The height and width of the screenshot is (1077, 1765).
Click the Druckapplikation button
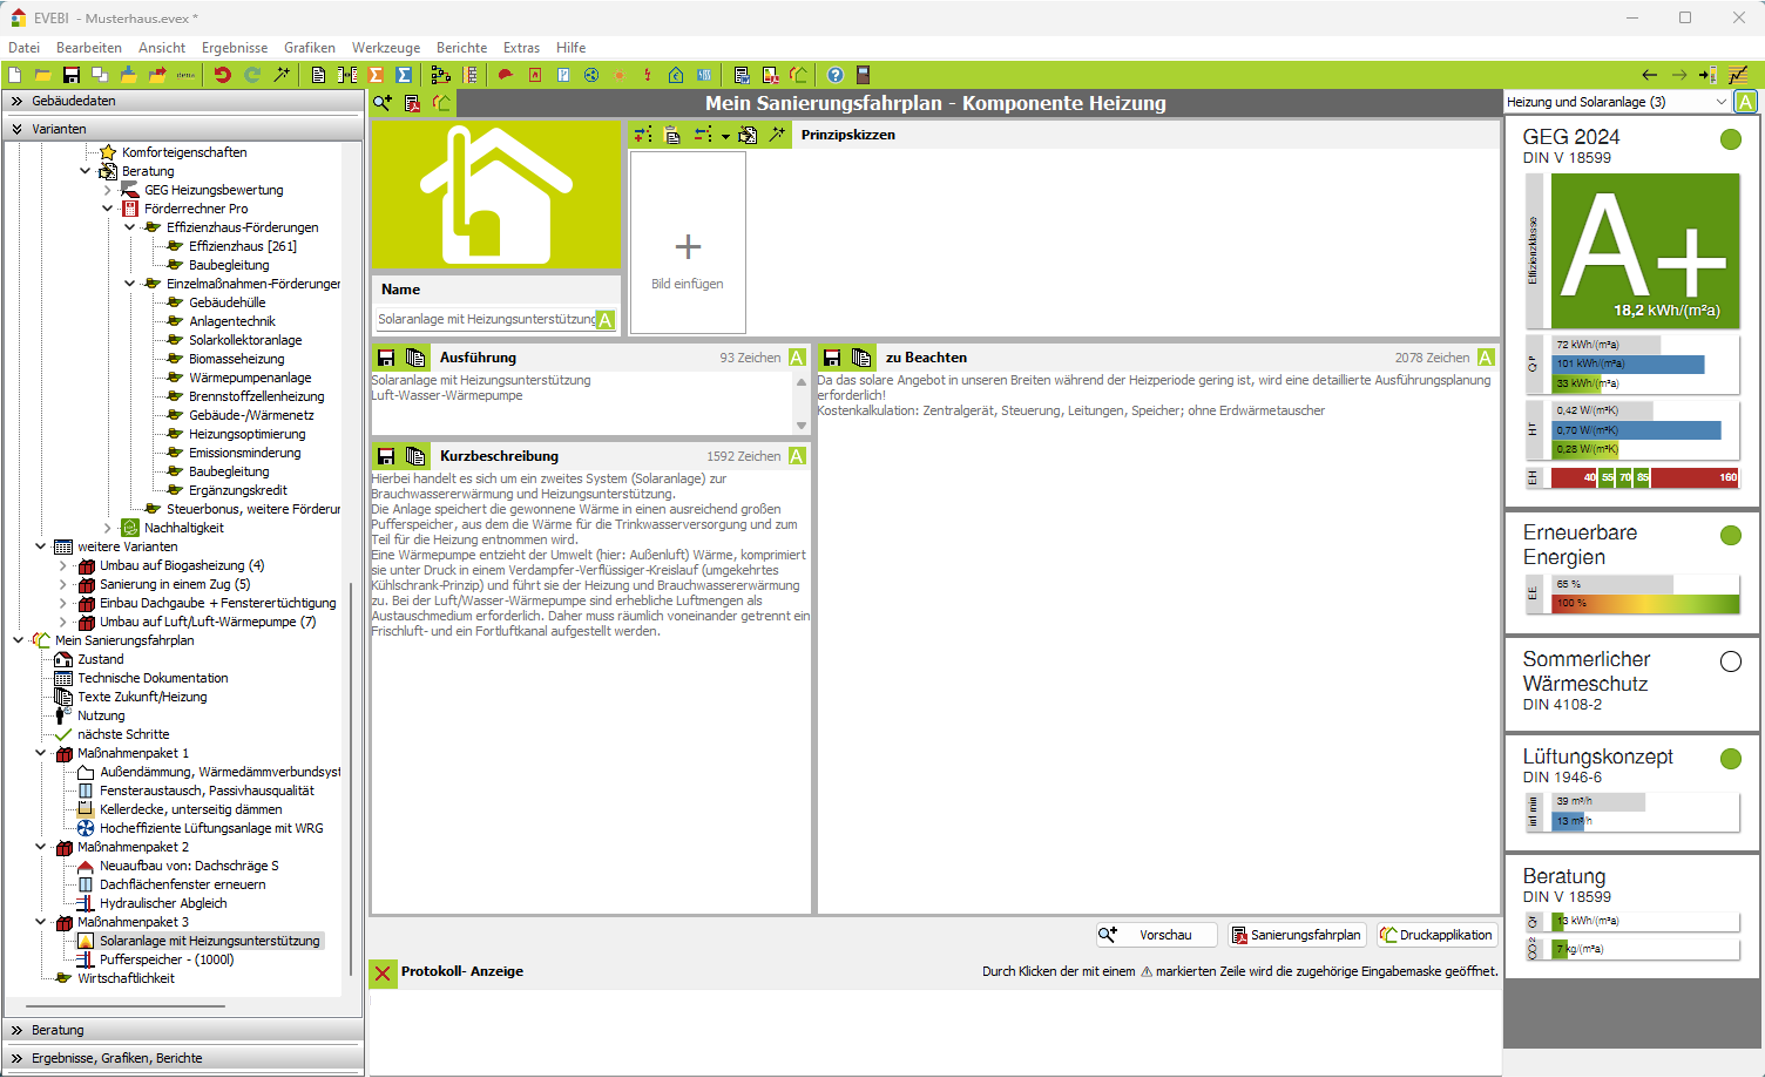click(1436, 935)
